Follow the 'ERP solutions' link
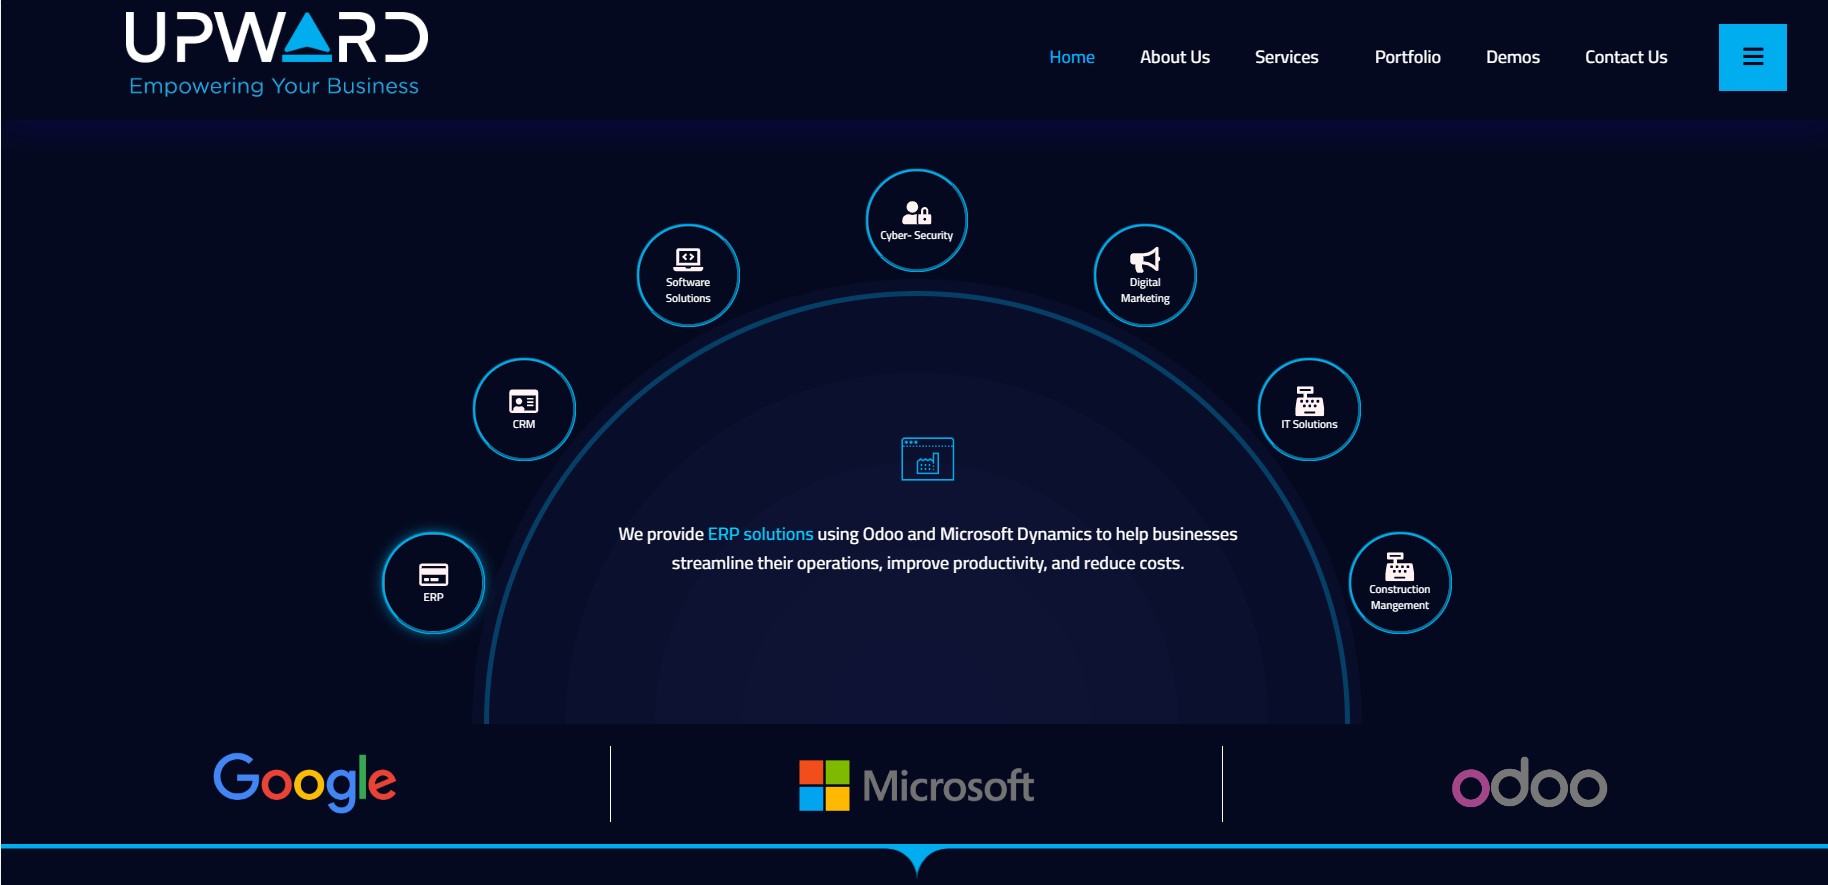The image size is (1828, 885). [x=760, y=534]
